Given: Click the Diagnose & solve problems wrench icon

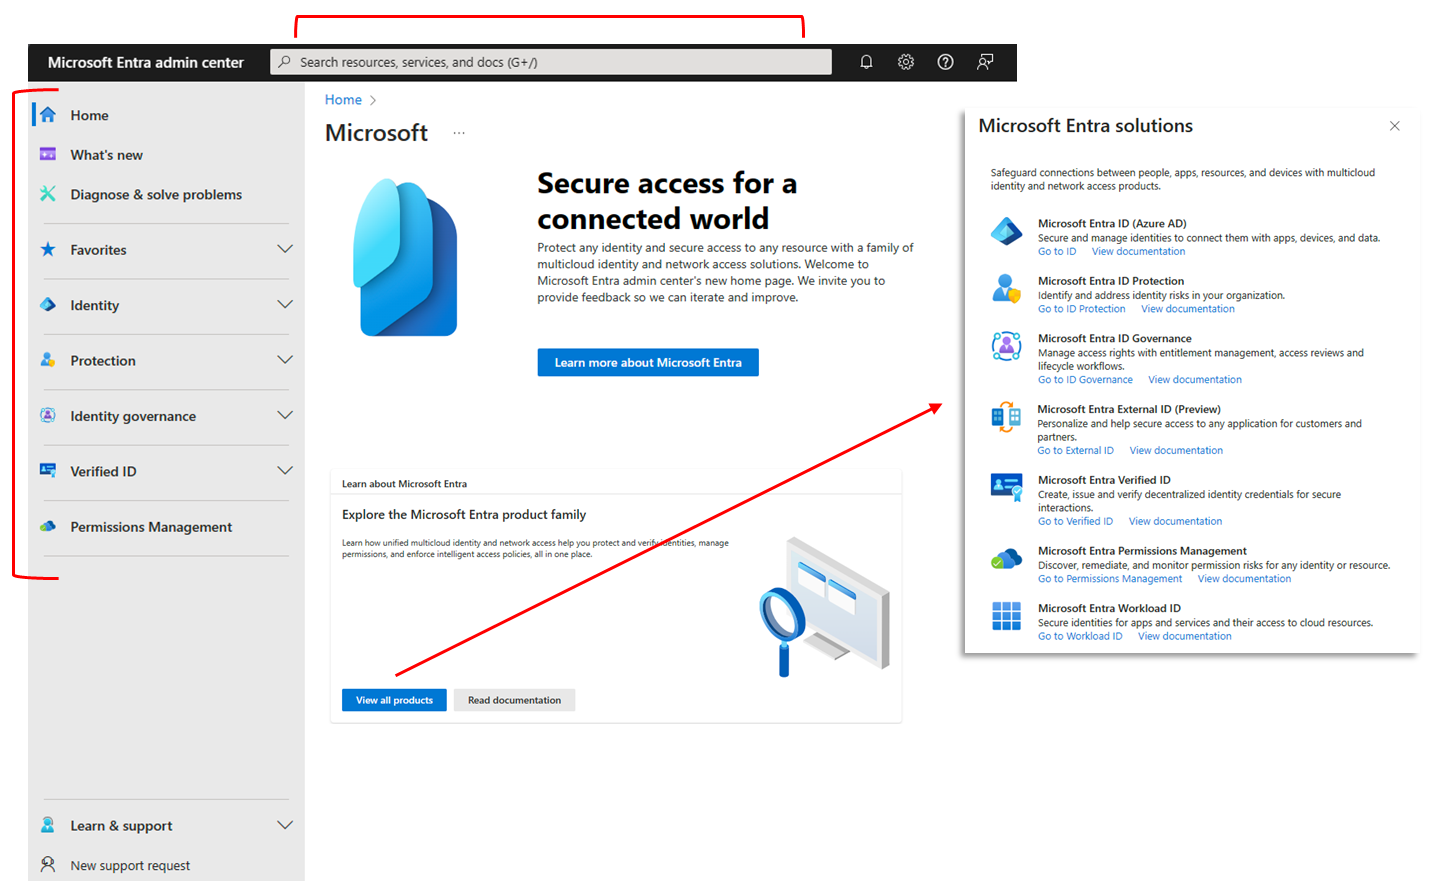Looking at the screenshot, I should point(48,194).
